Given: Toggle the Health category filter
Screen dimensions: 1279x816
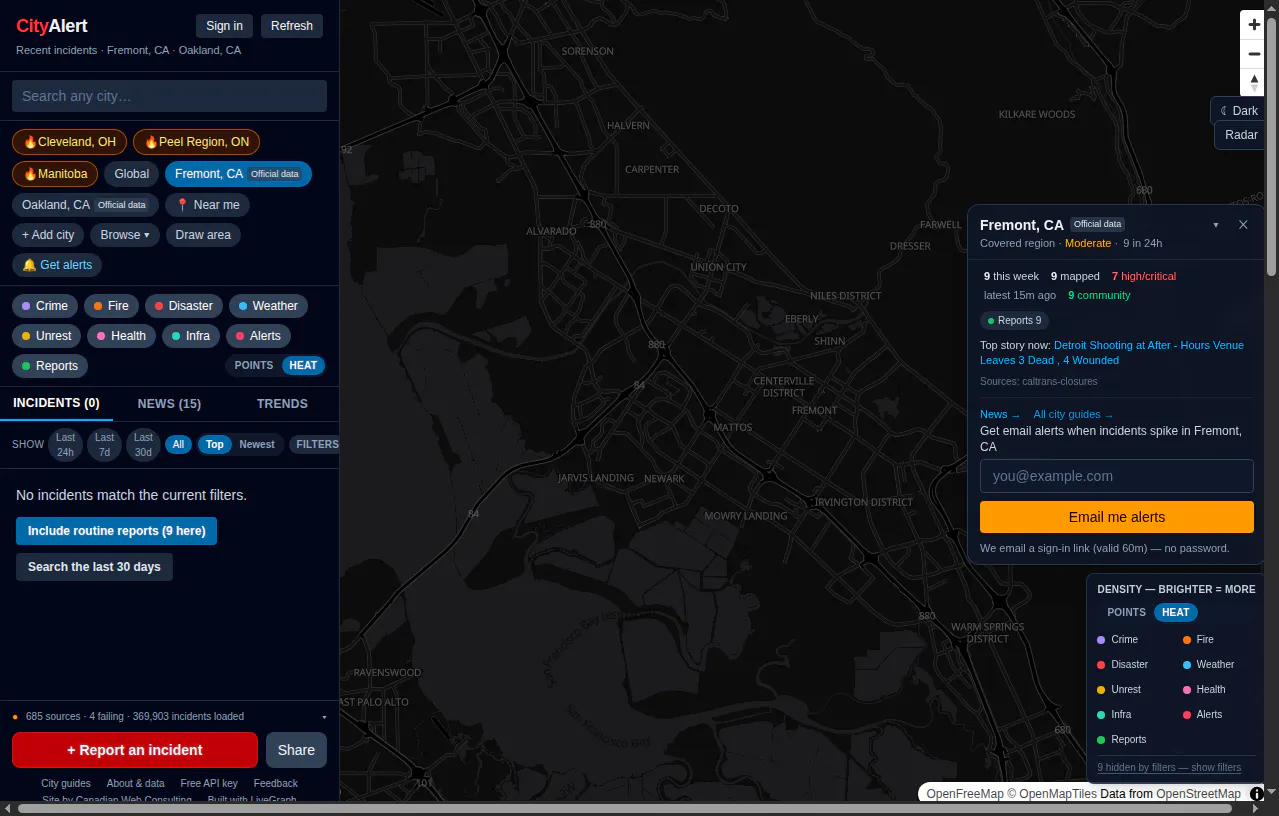Looking at the screenshot, I should click(121, 336).
